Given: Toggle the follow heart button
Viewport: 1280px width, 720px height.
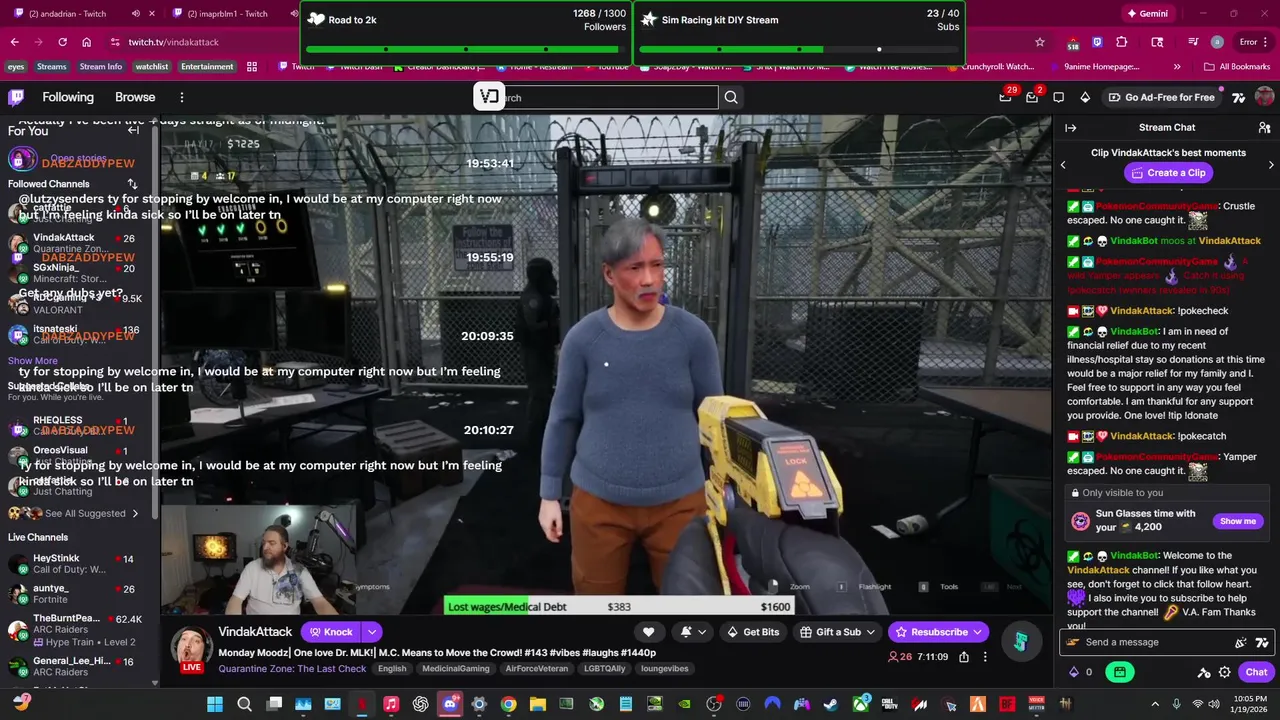Looking at the screenshot, I should 648,632.
